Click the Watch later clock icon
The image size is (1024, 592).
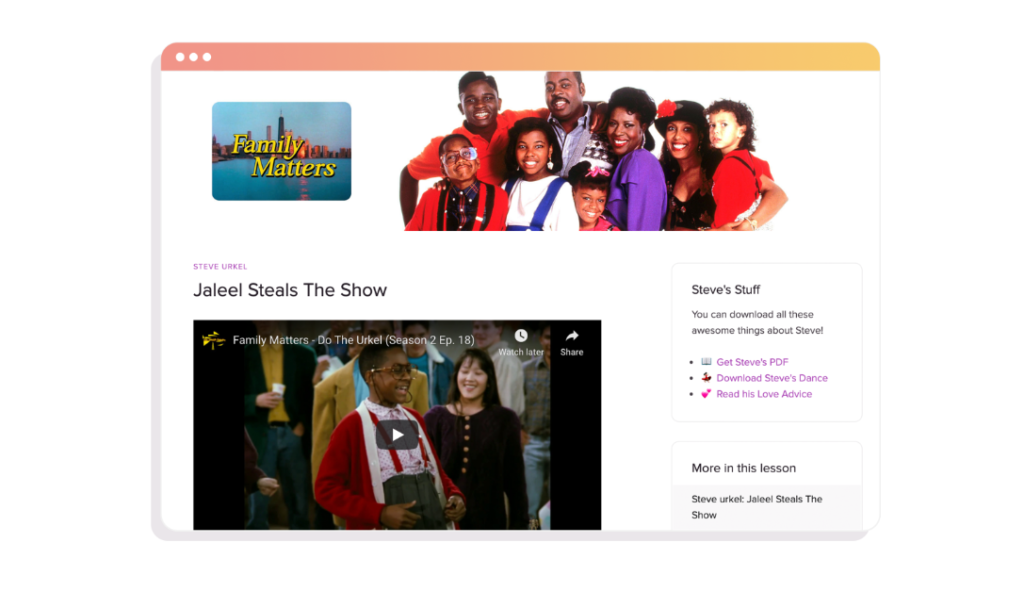pos(521,337)
